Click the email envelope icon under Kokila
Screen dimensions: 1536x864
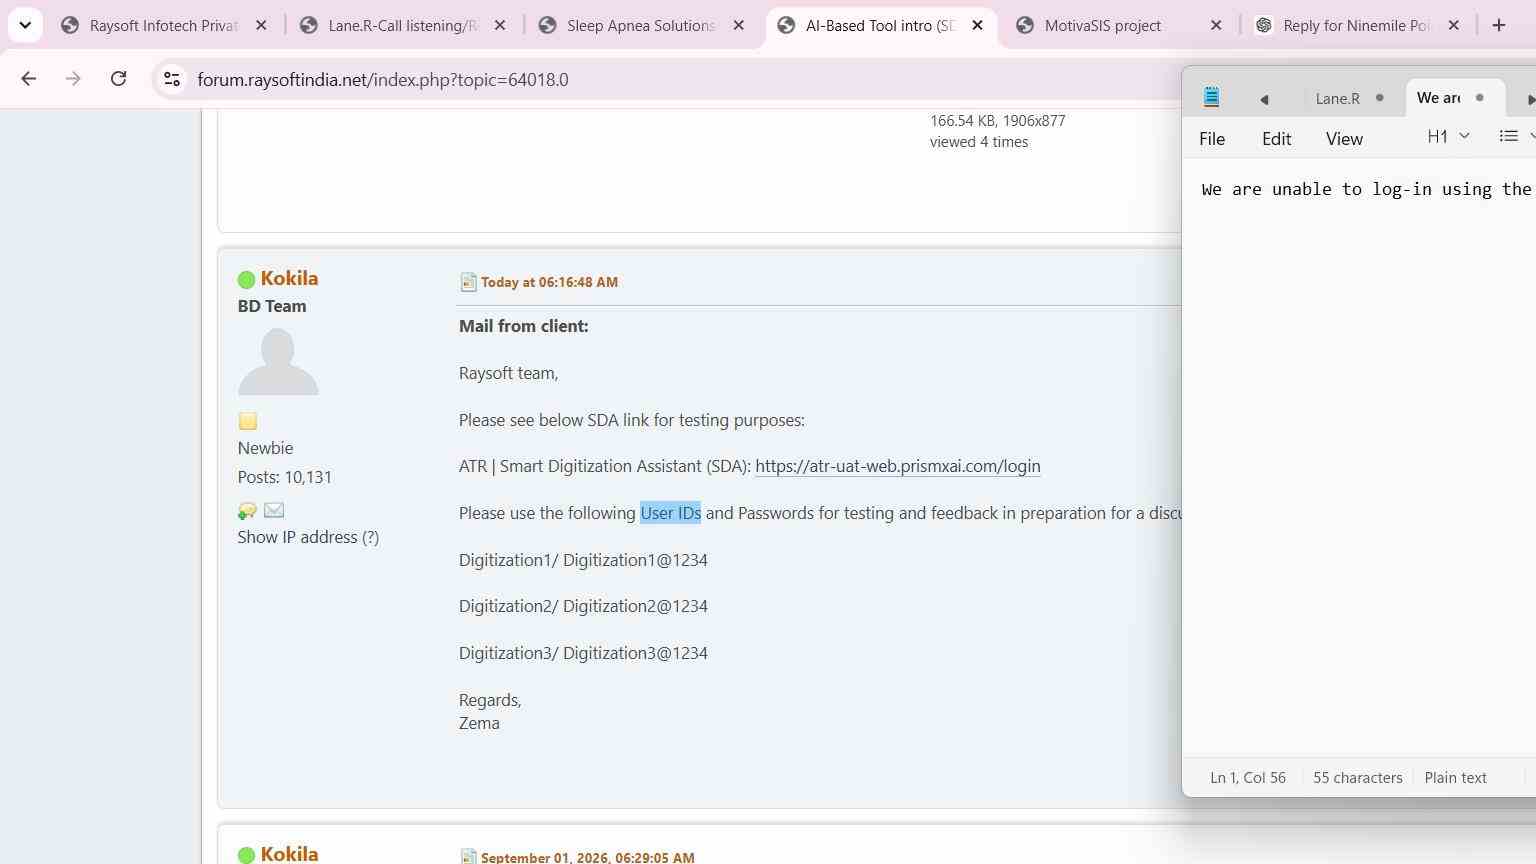(273, 511)
